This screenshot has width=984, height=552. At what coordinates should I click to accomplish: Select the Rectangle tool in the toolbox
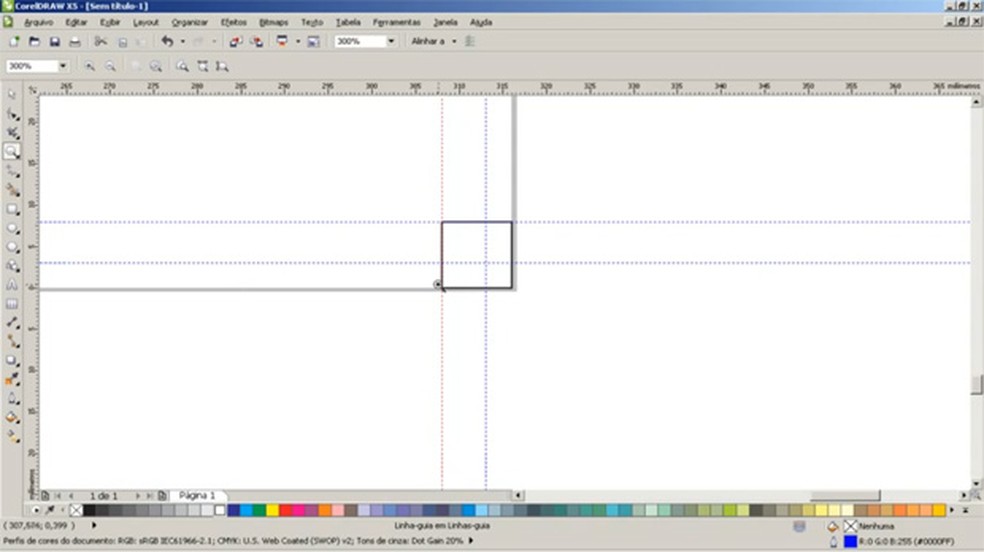(12, 209)
